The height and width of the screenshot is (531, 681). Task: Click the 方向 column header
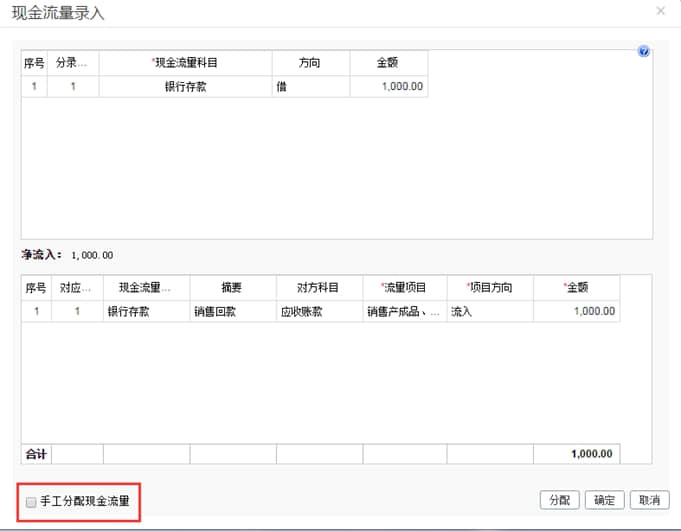point(311,63)
